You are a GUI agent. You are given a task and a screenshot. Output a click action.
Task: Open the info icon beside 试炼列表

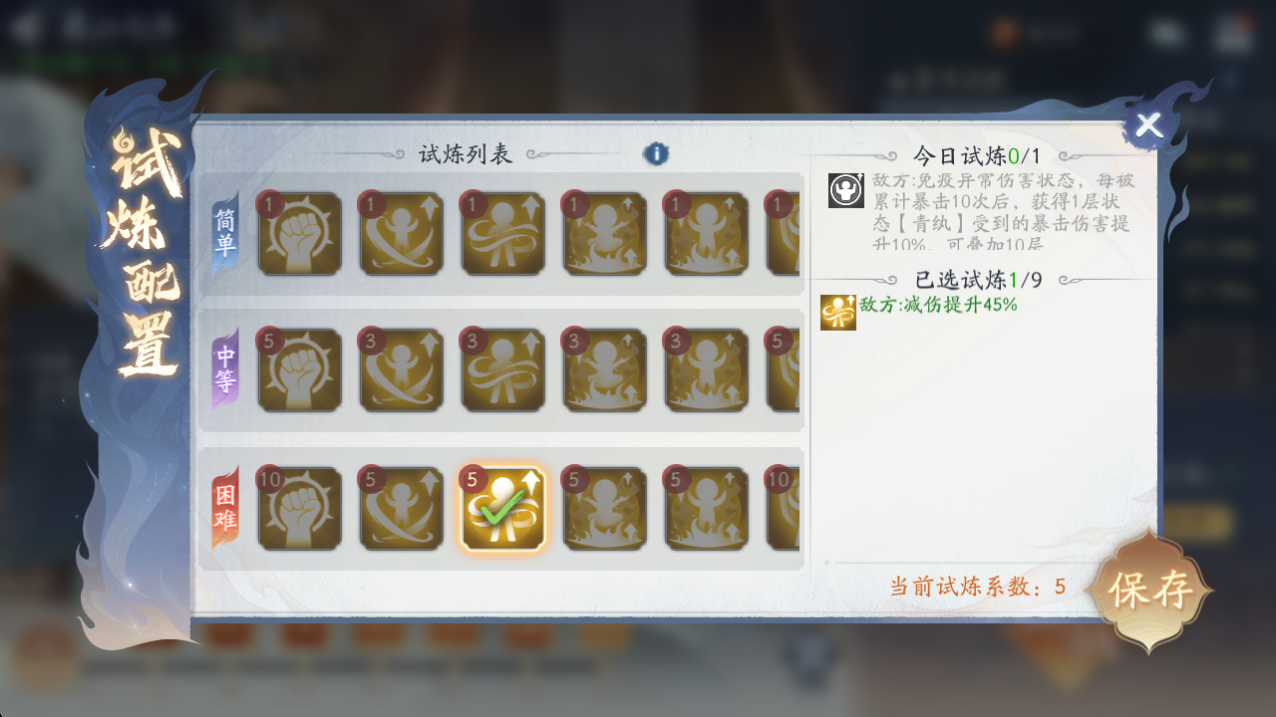(656, 154)
